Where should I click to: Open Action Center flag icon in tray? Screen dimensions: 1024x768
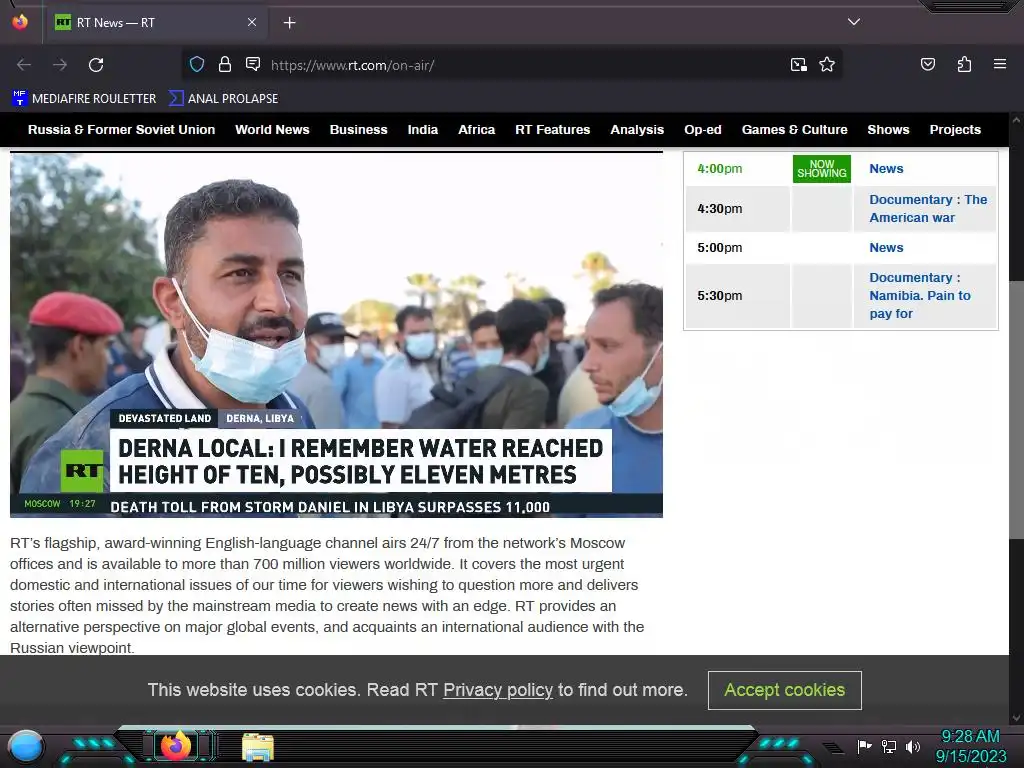864,746
